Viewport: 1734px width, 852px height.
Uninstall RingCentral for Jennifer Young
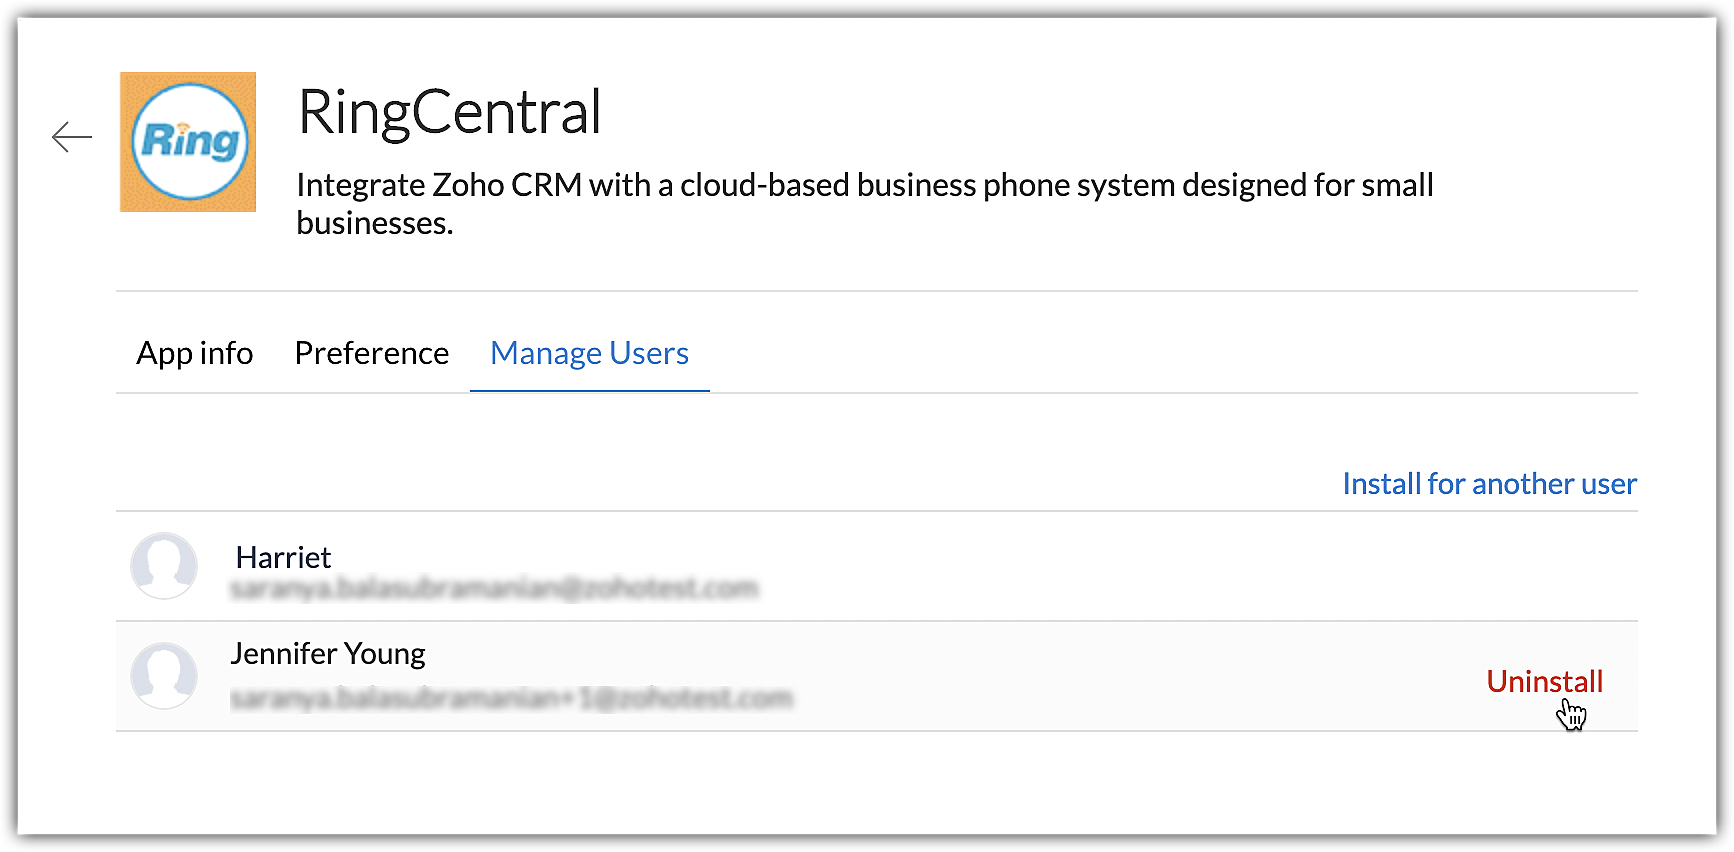pyautogui.click(x=1544, y=682)
